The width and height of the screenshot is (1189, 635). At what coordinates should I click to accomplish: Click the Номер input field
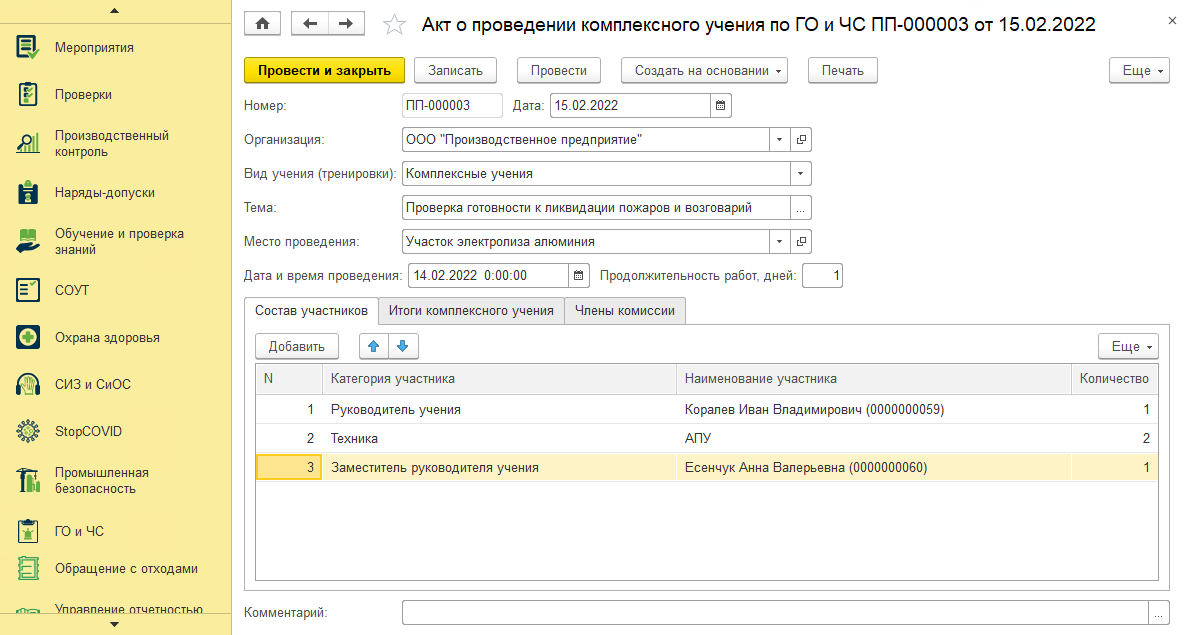click(452, 105)
